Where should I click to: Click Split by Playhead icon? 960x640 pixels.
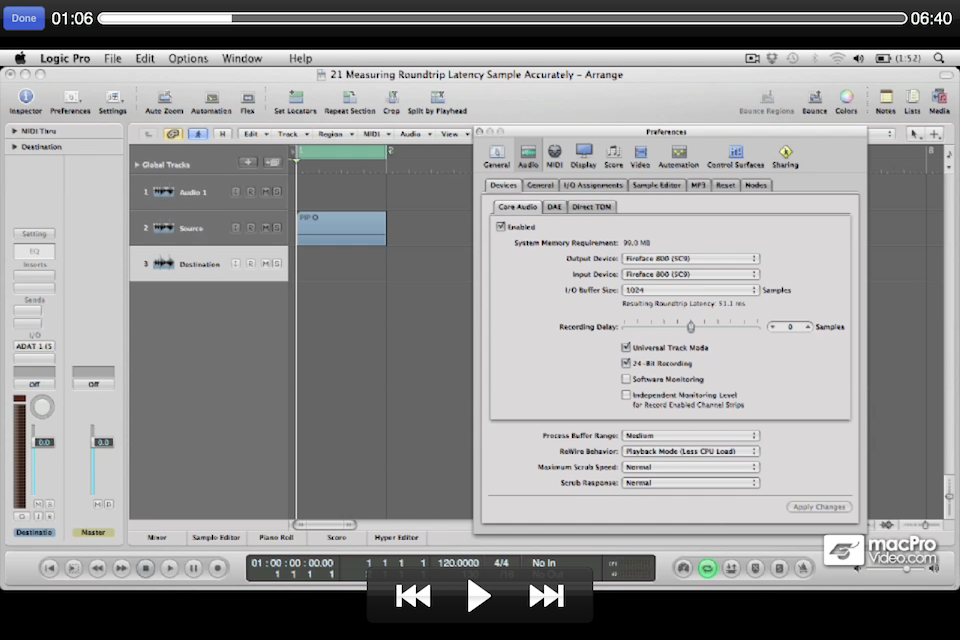437,101
